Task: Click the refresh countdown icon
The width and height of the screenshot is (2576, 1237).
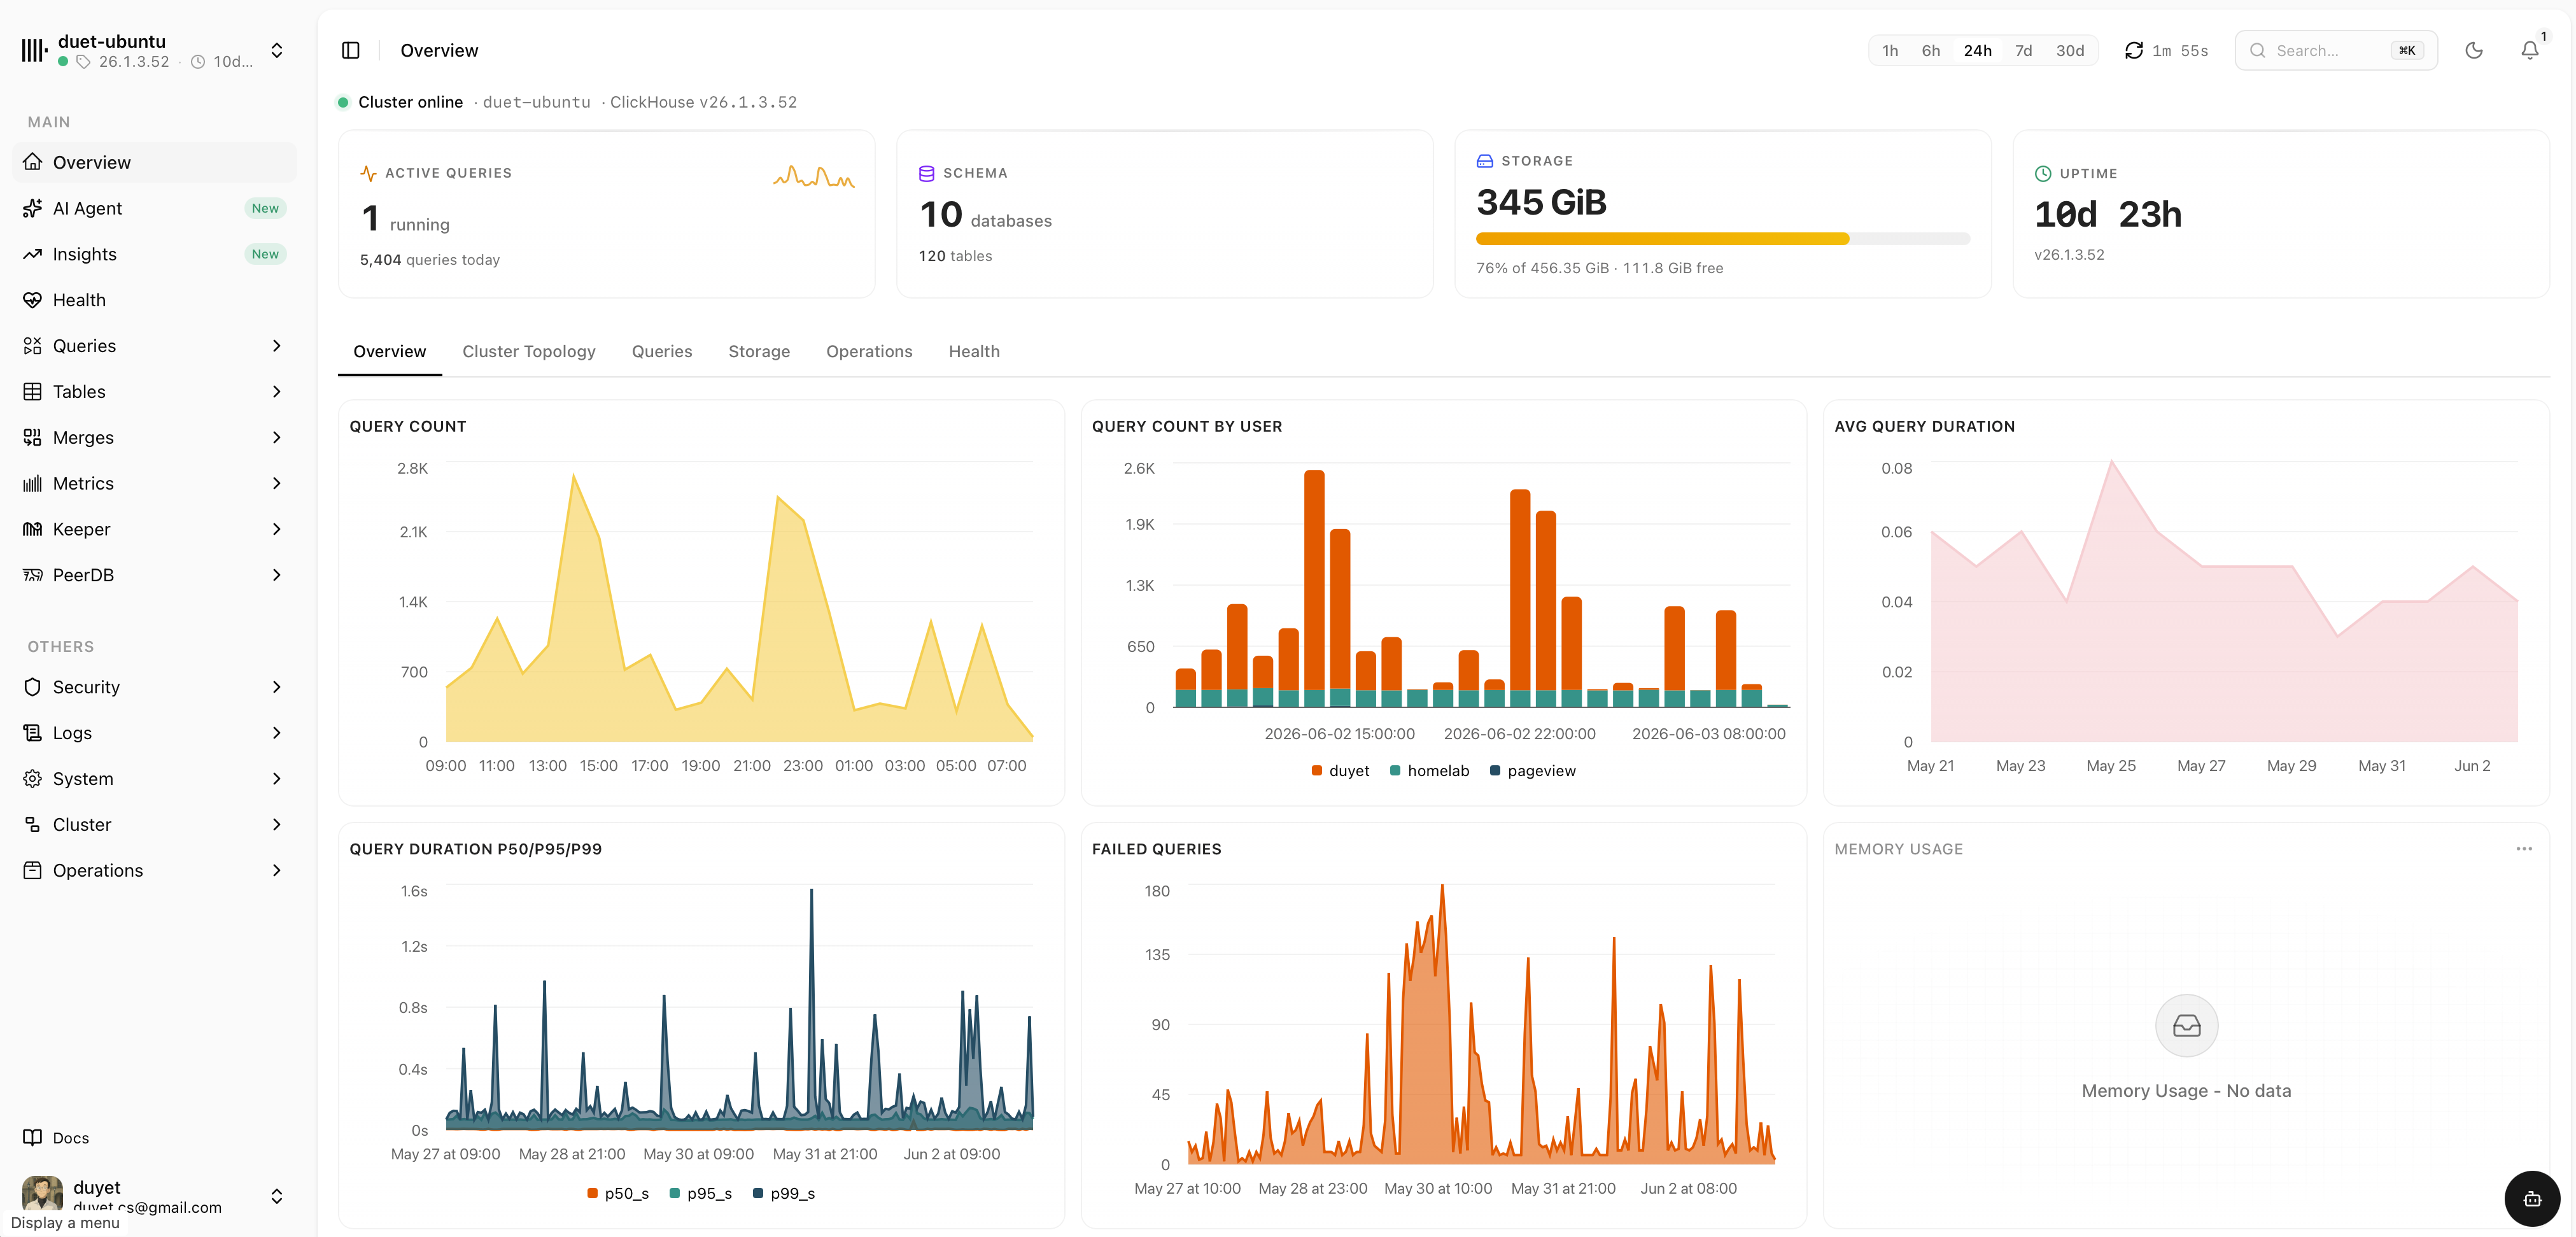Action: click(x=2133, y=50)
